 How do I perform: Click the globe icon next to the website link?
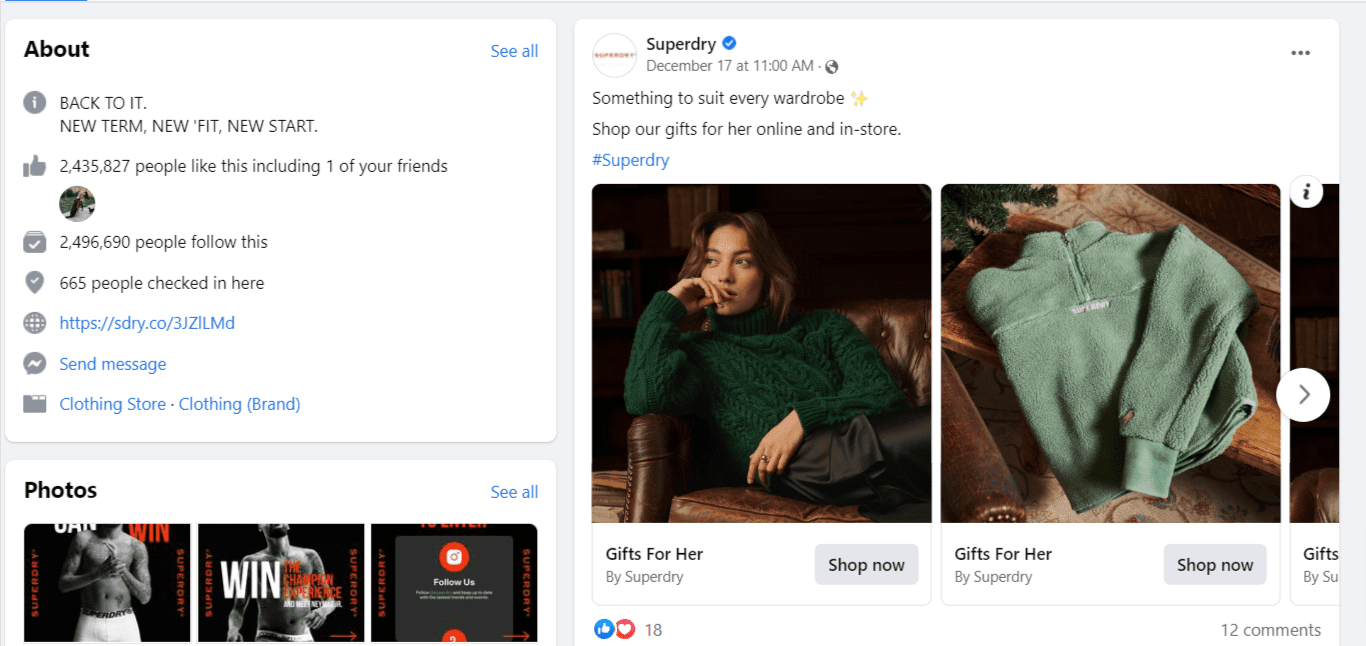click(x=34, y=323)
